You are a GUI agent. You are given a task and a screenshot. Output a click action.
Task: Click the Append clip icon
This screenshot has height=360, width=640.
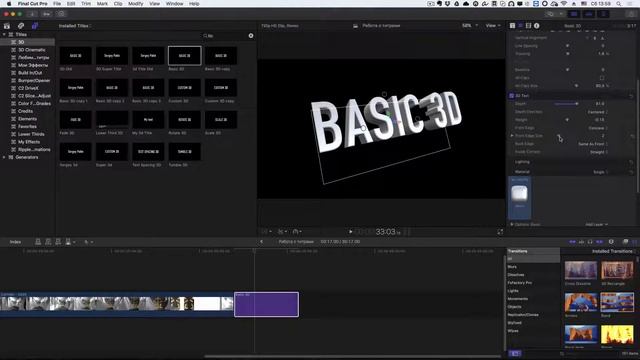click(x=58, y=242)
